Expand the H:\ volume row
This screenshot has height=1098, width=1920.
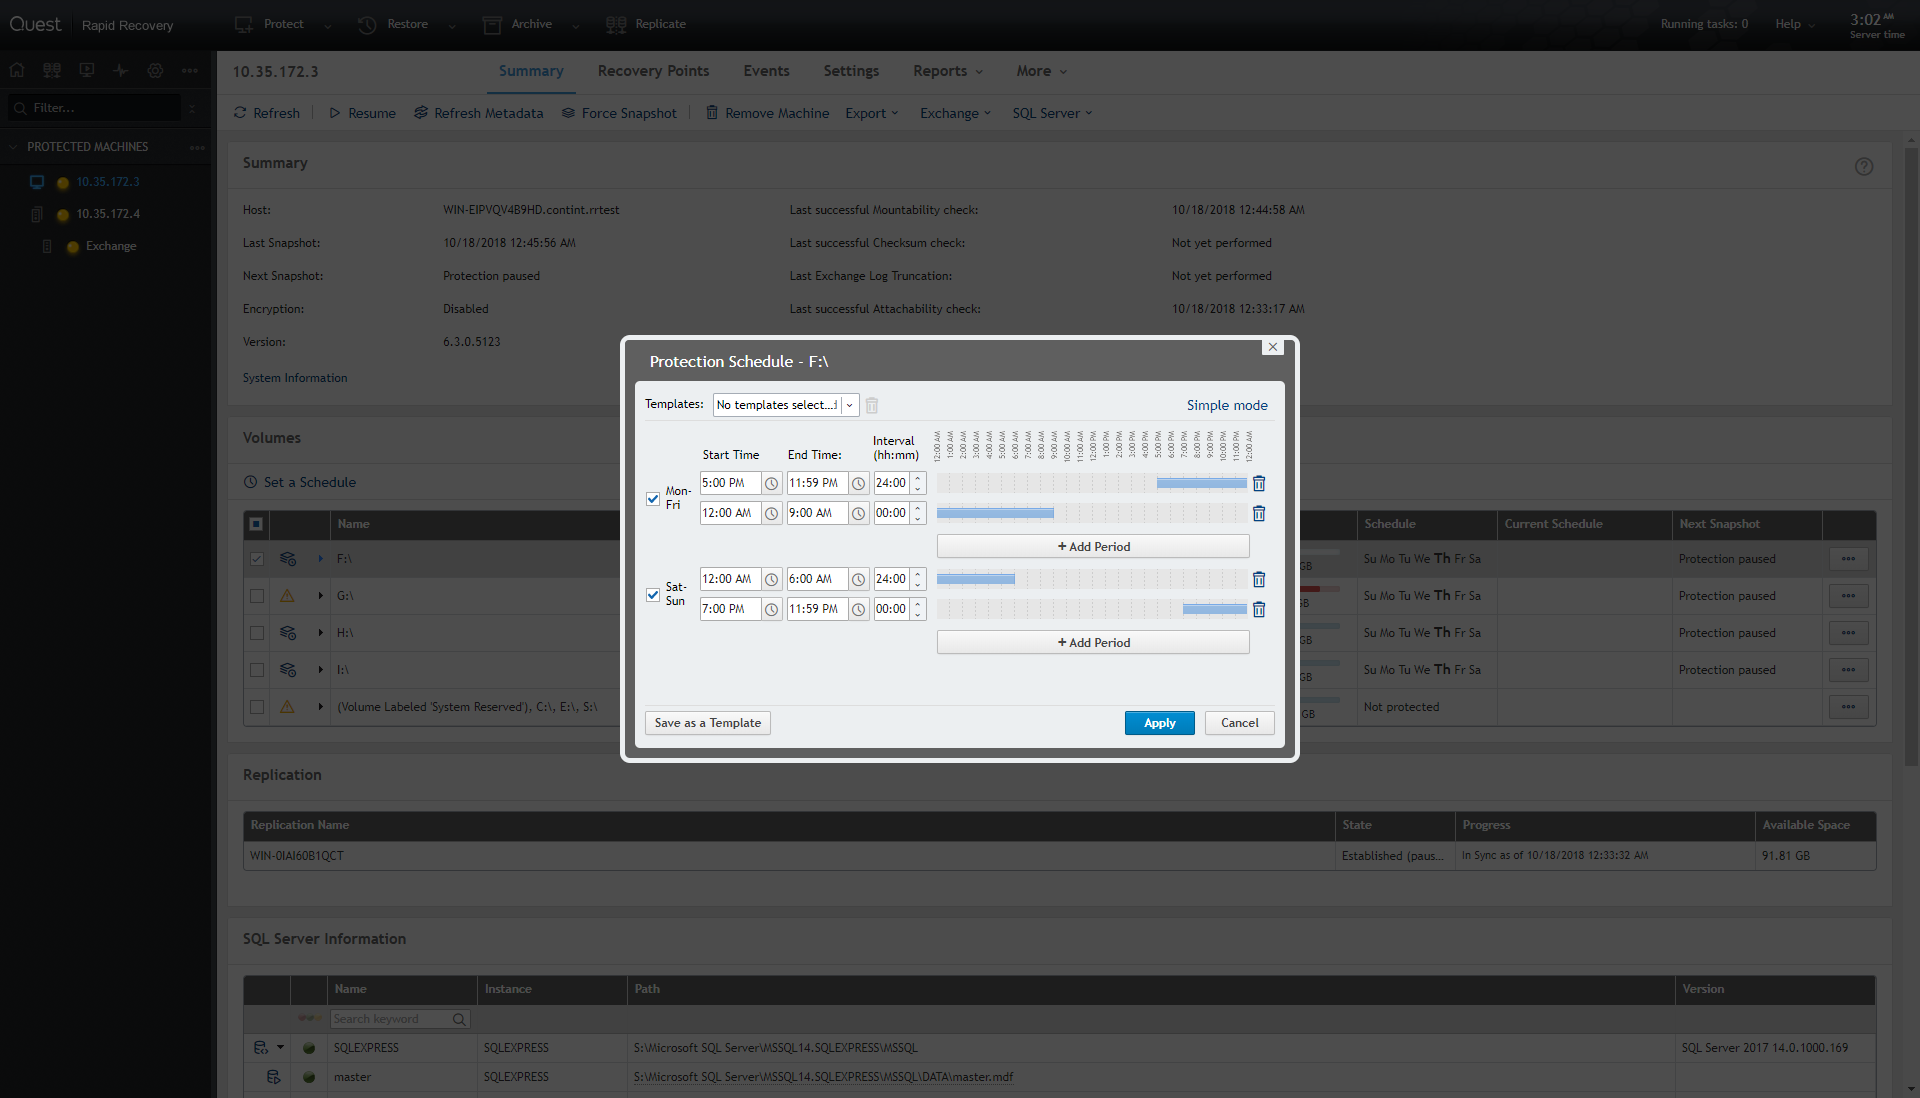(x=320, y=633)
